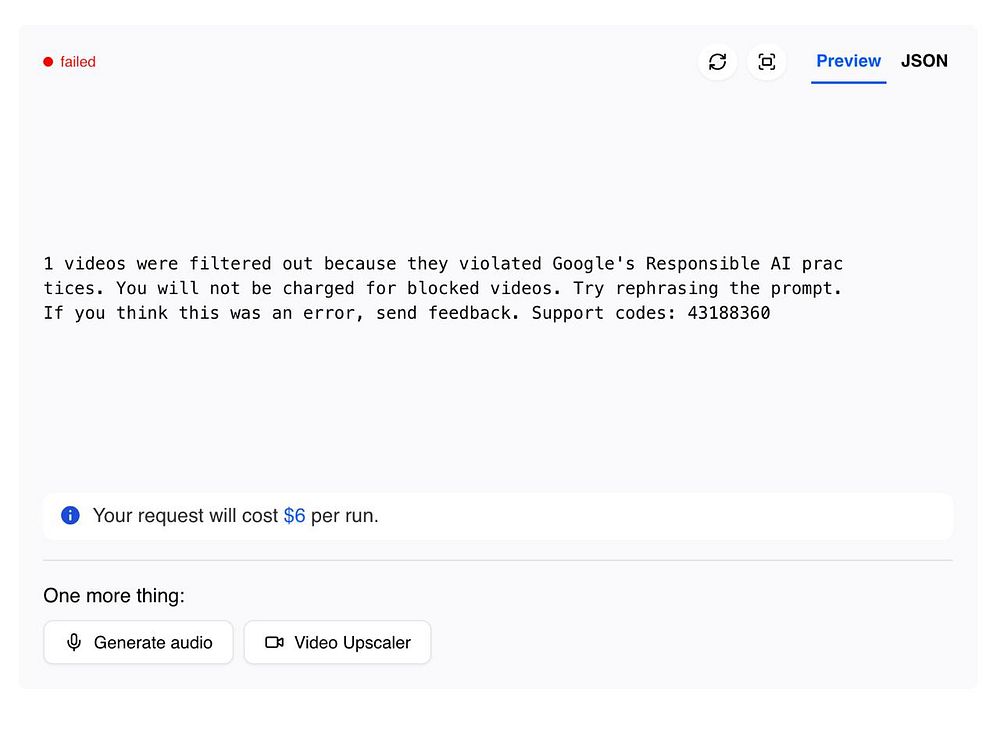Click the blue info icon

[70, 515]
